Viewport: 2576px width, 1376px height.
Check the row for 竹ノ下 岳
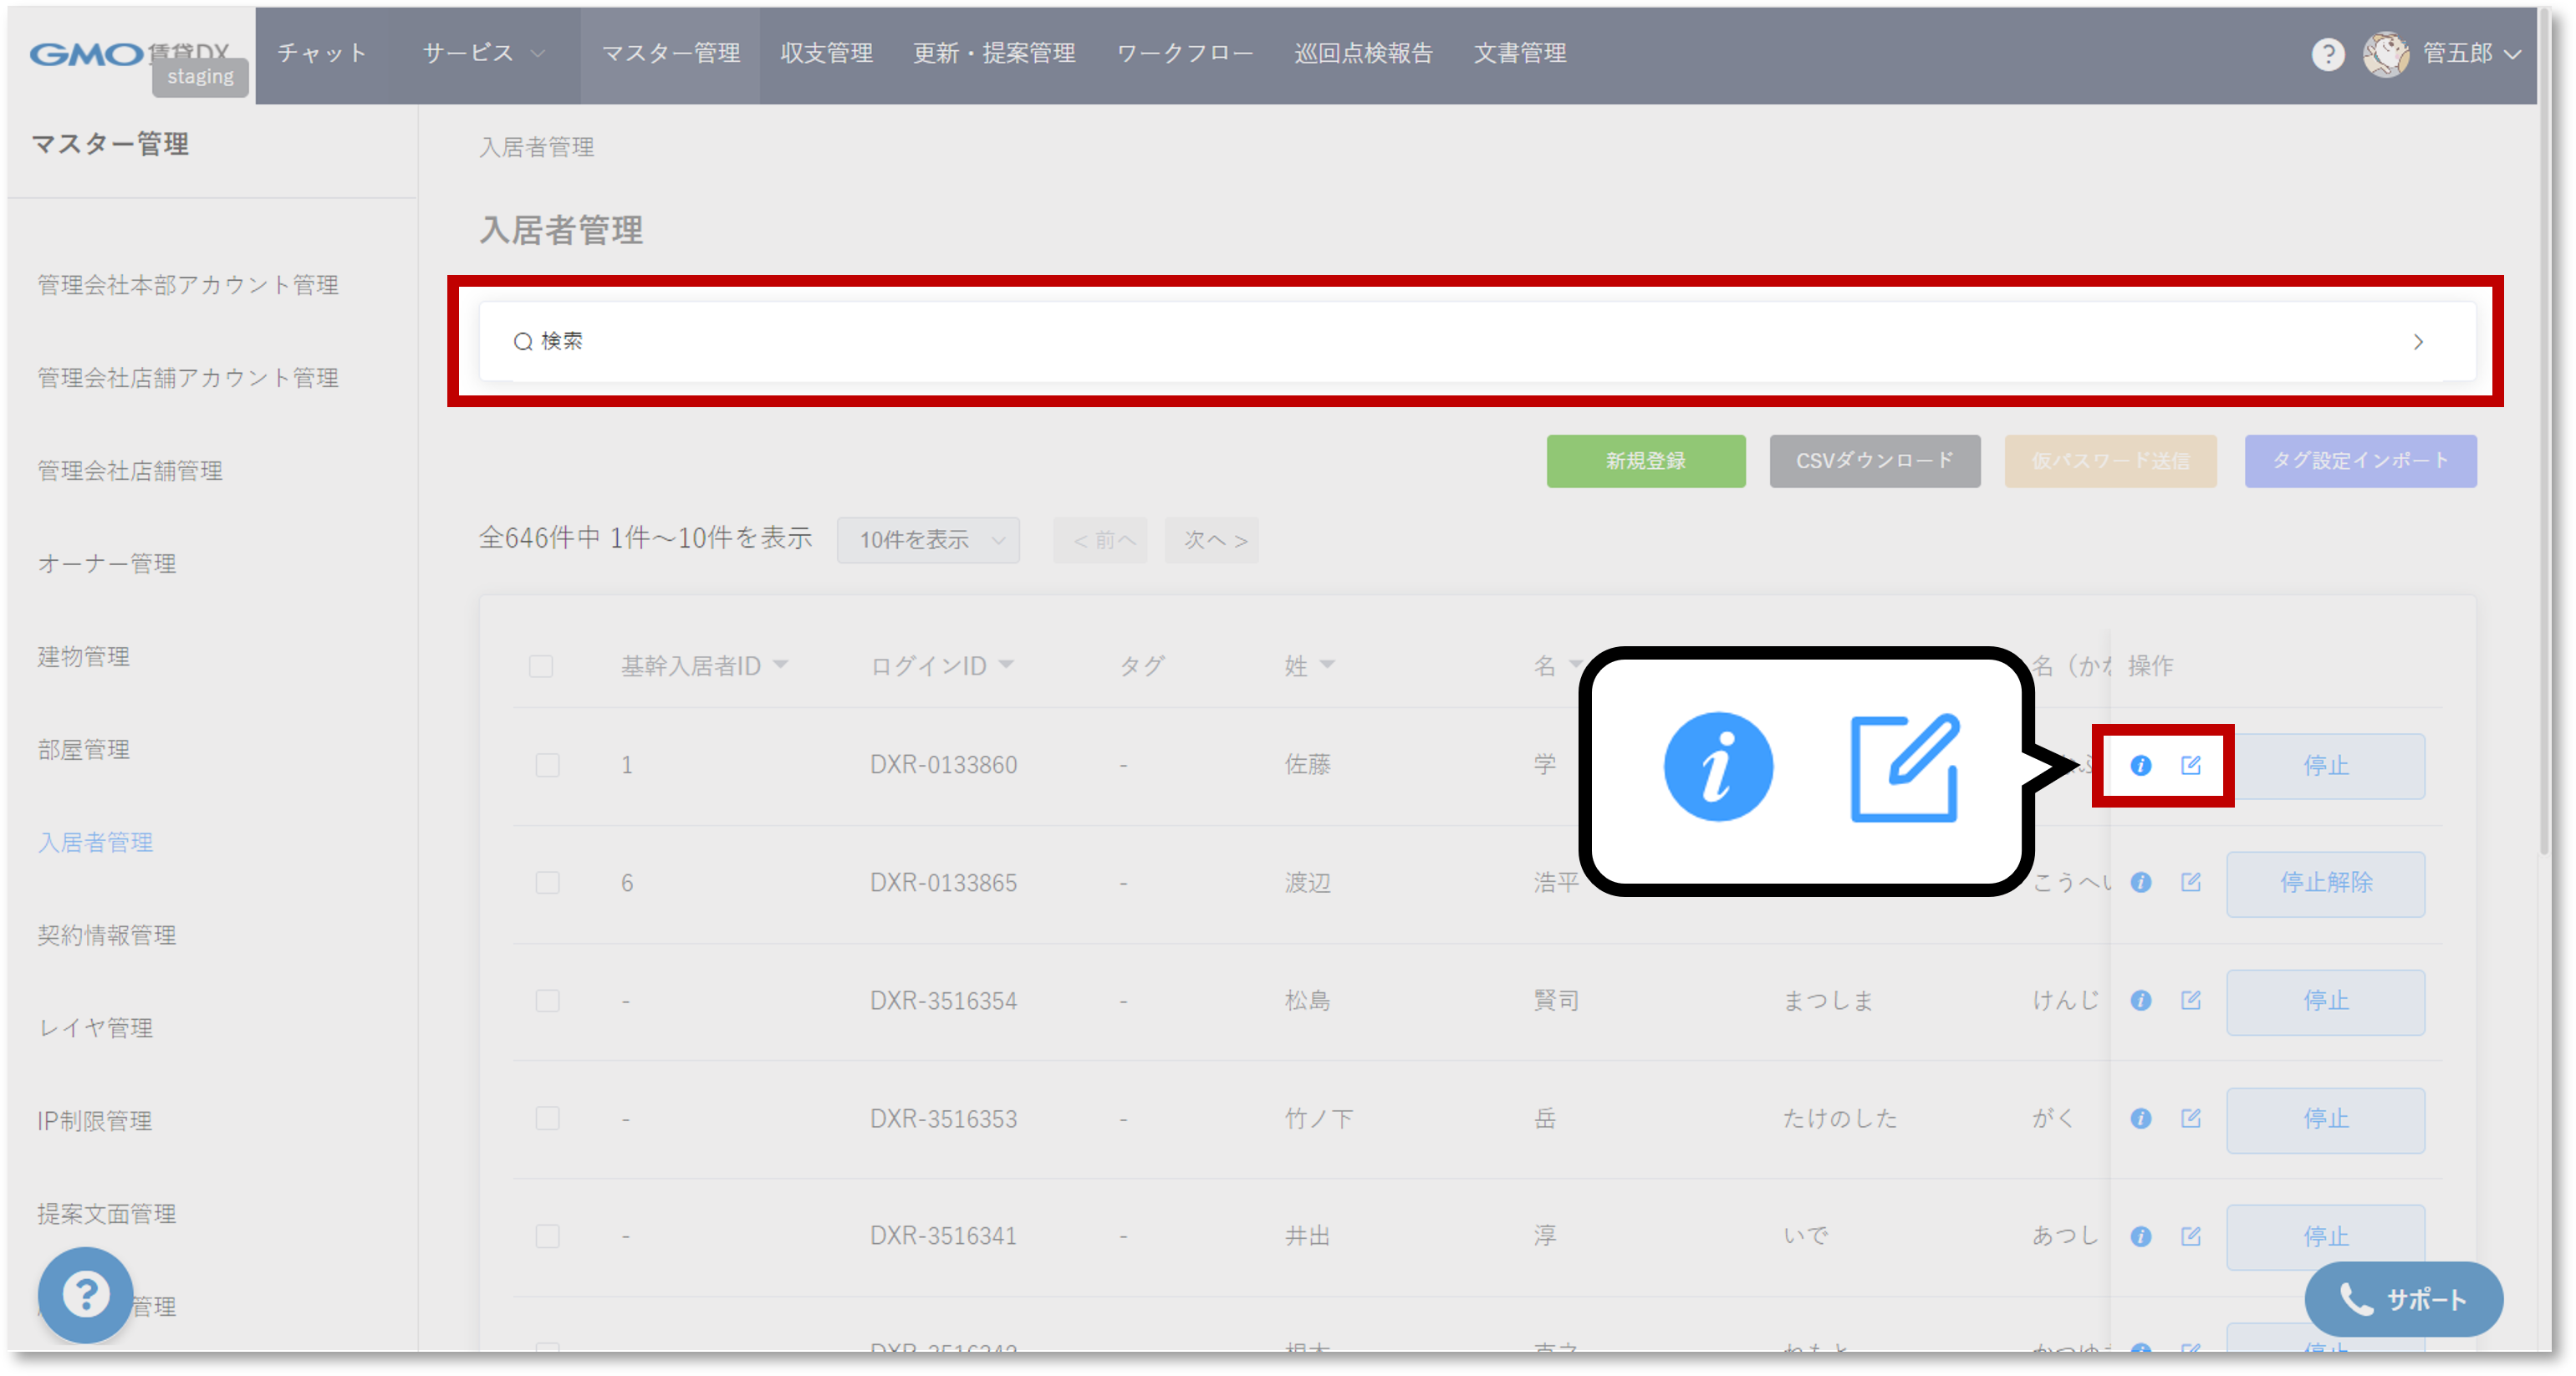pos(547,1118)
